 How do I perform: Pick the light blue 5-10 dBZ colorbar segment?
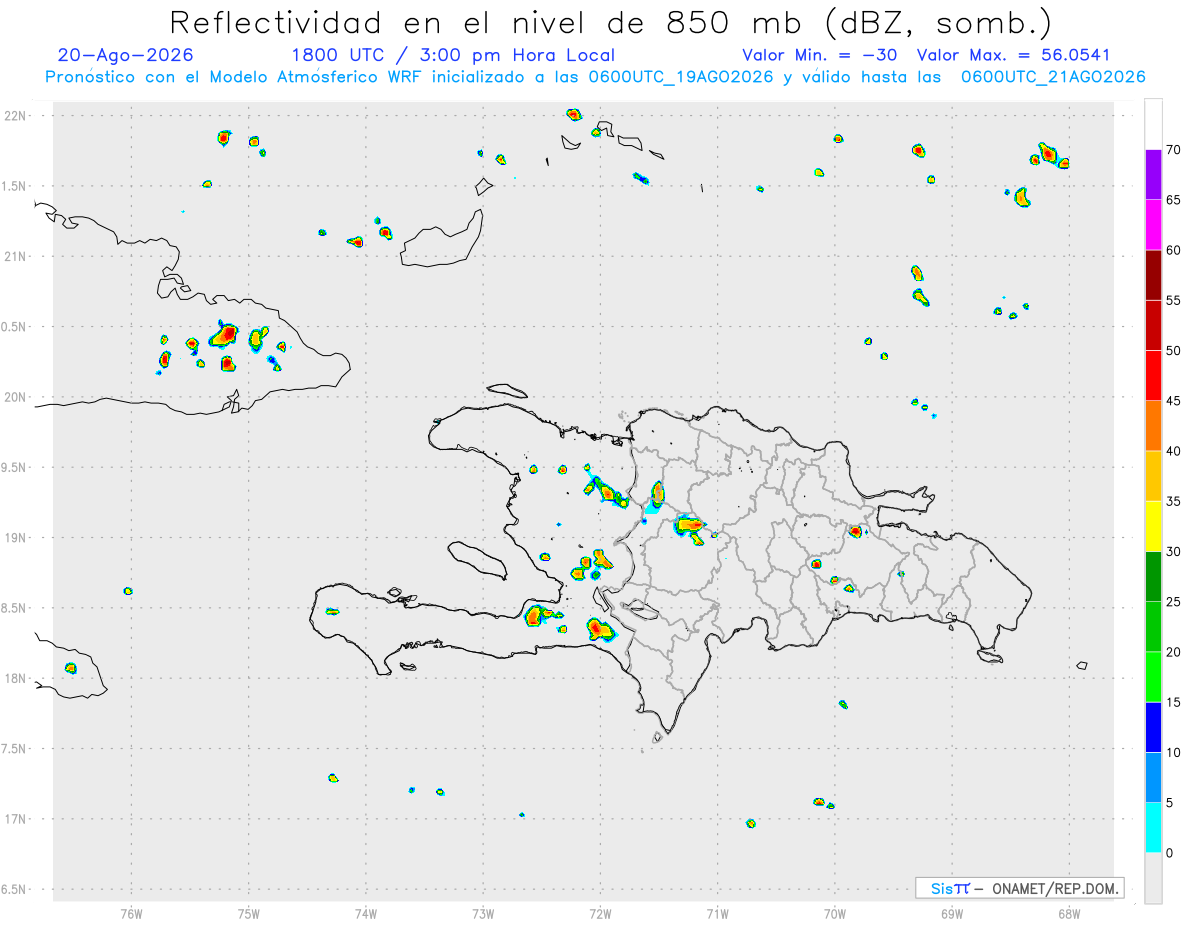(x=1153, y=777)
